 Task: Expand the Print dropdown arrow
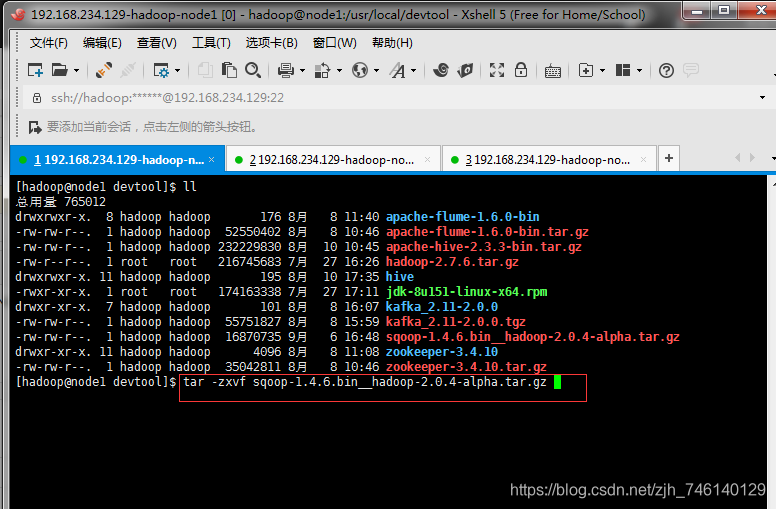pos(302,71)
